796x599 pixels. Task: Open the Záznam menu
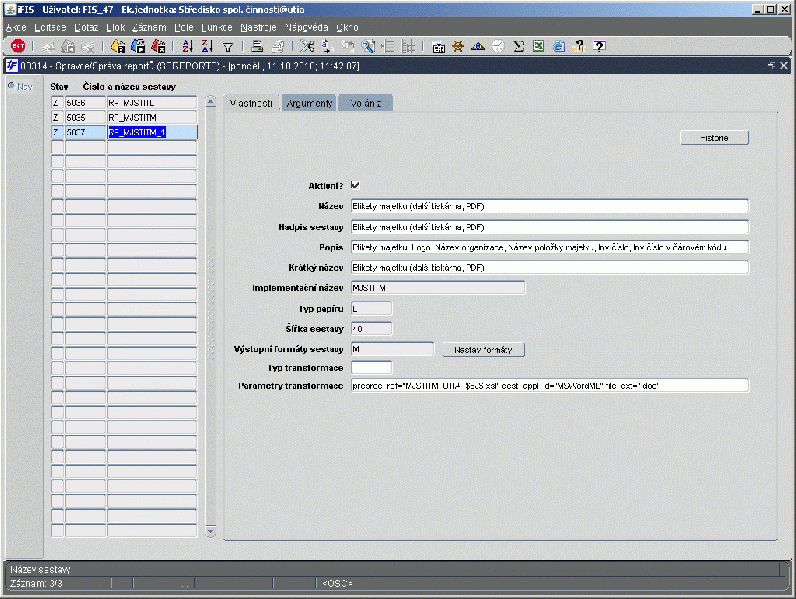click(x=149, y=27)
